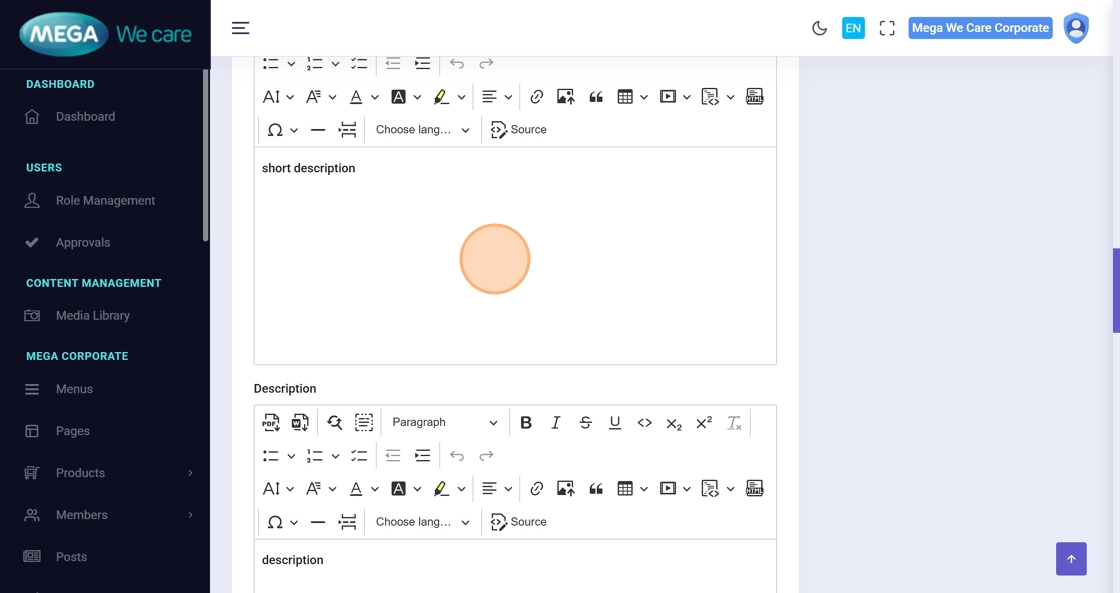
Task: Enter fullscreen mode from header
Action: coord(886,28)
